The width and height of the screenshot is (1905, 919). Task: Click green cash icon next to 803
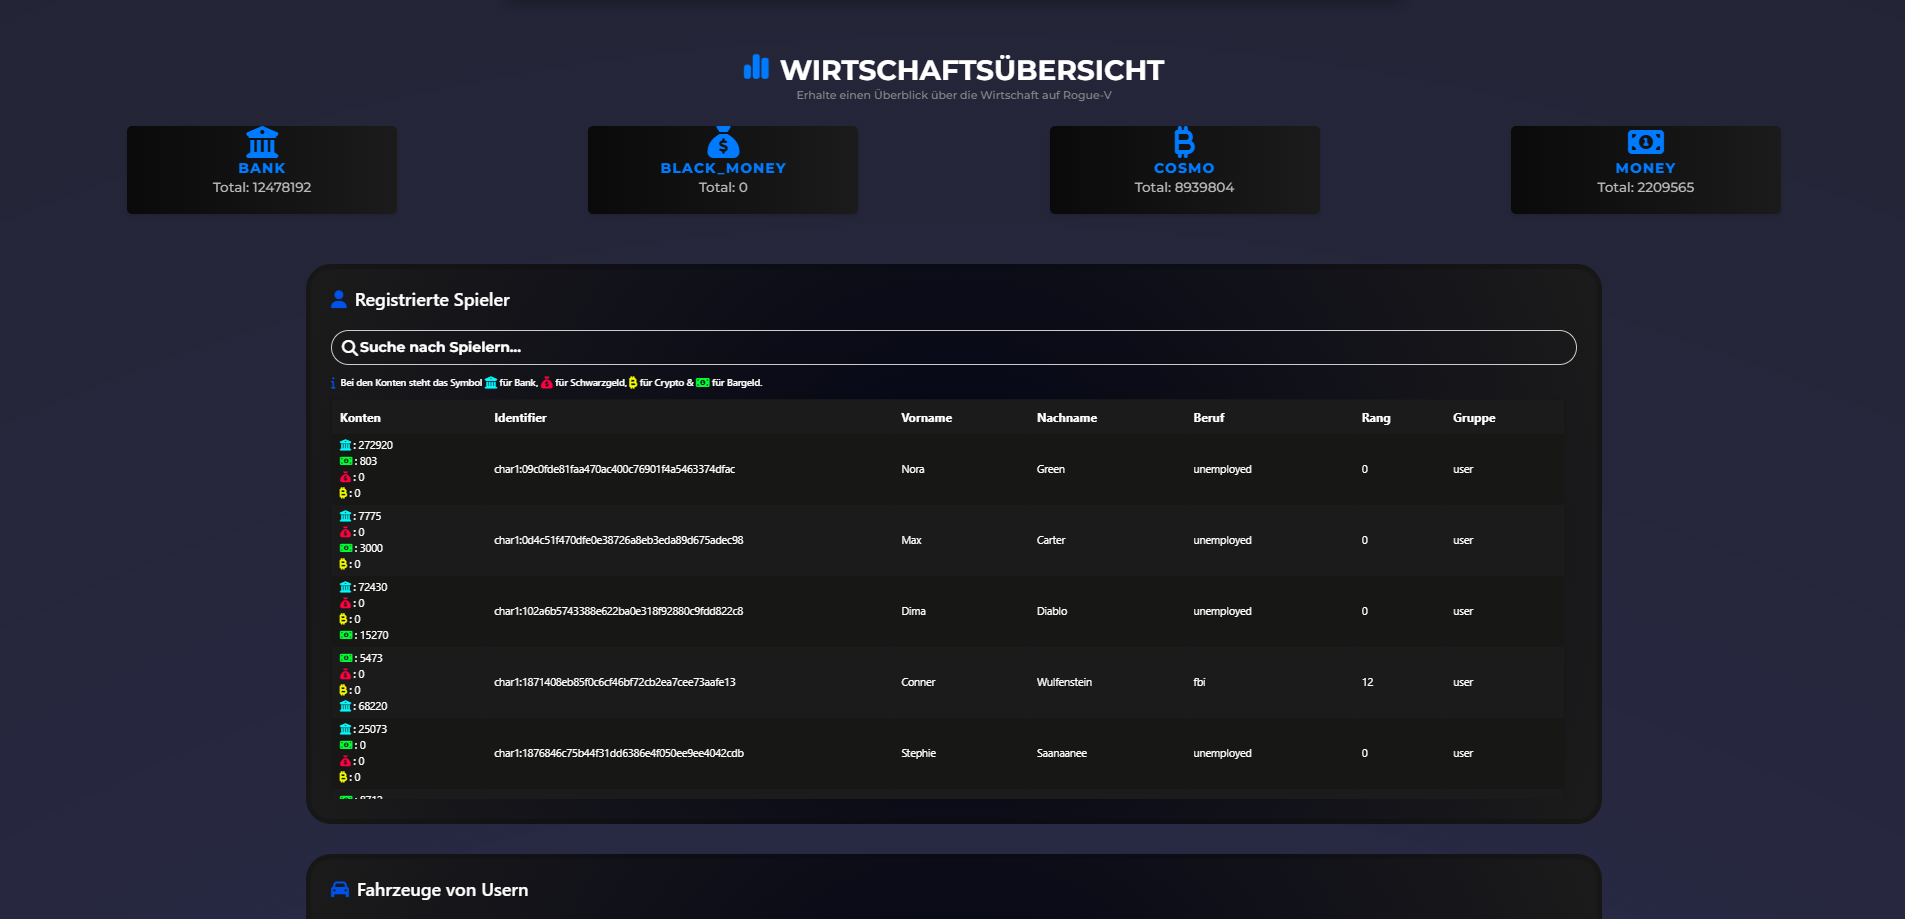coord(346,461)
